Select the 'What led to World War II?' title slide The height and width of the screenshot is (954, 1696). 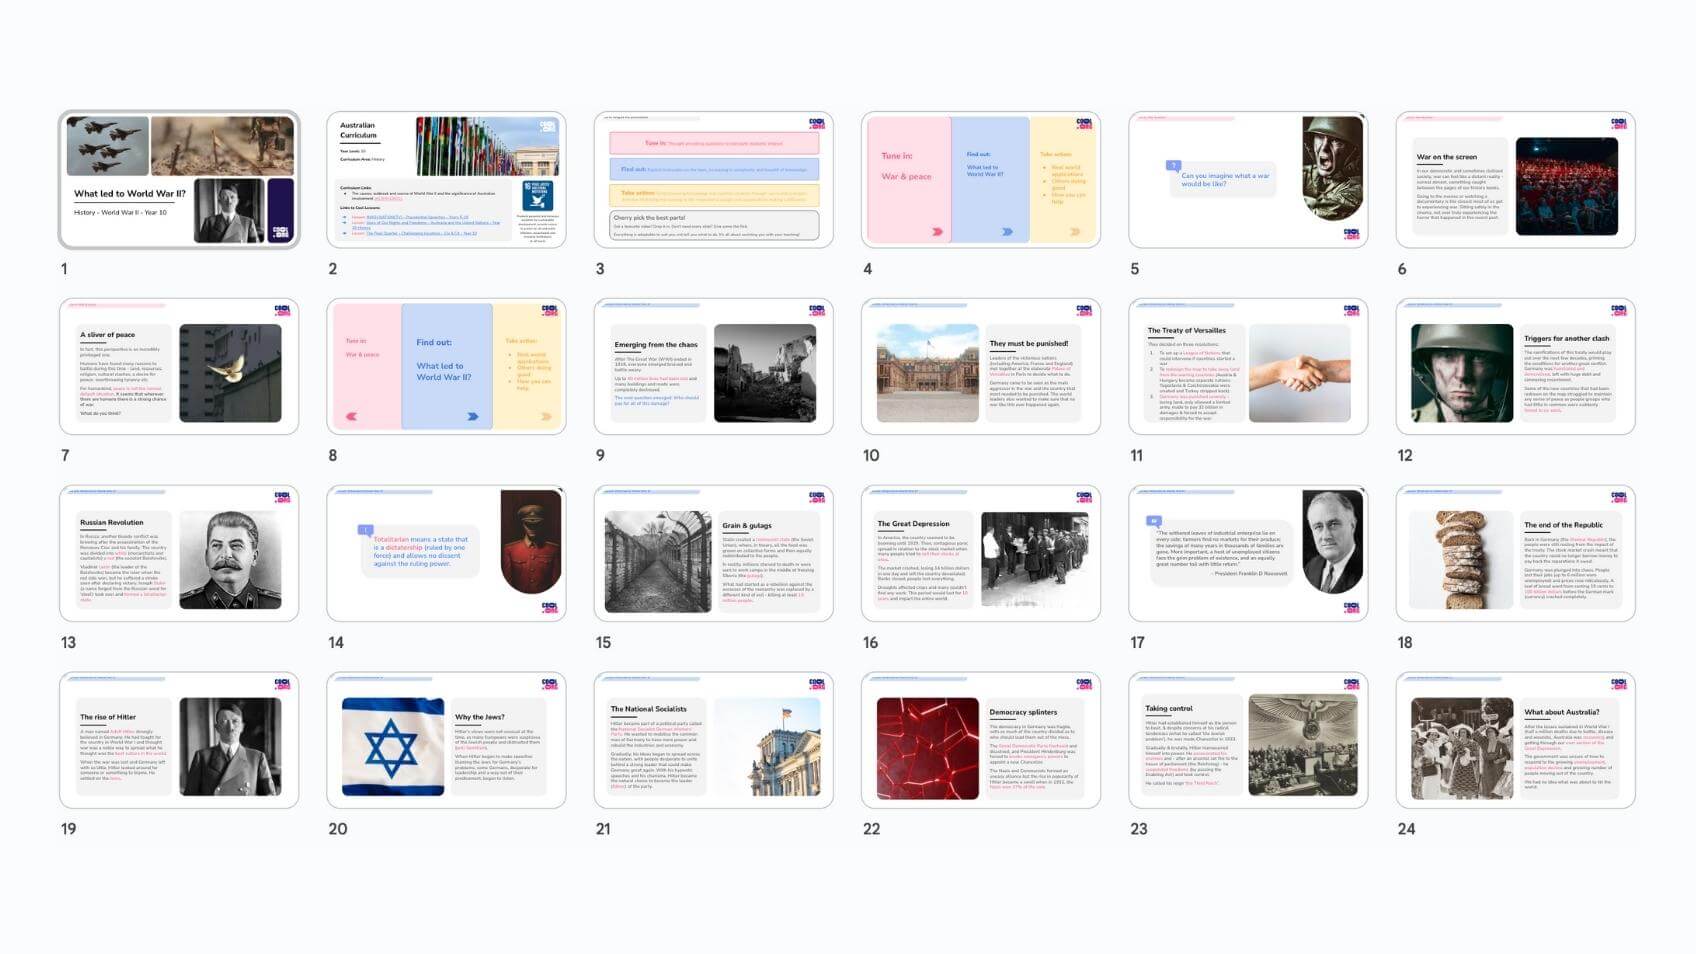coord(179,180)
